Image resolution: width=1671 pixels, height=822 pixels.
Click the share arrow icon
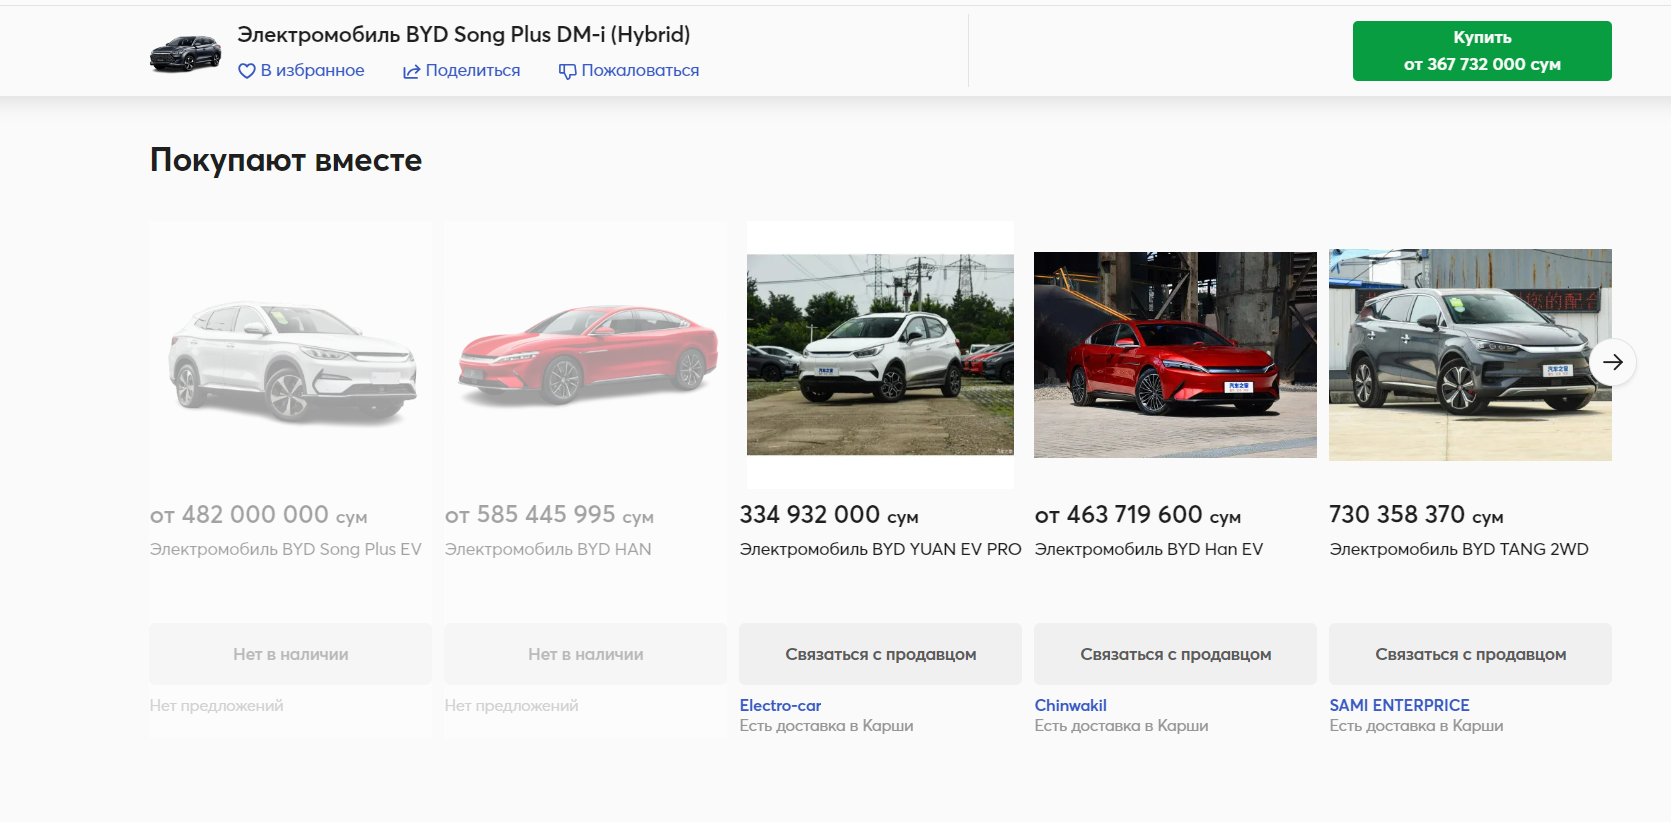click(411, 71)
